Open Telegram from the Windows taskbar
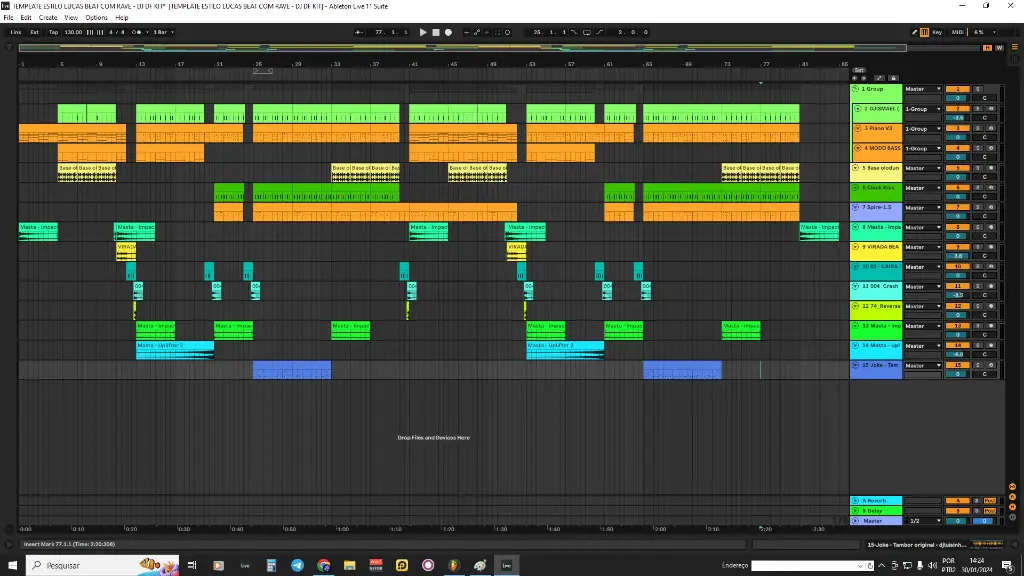Image resolution: width=1024 pixels, height=576 pixels. tap(297, 566)
